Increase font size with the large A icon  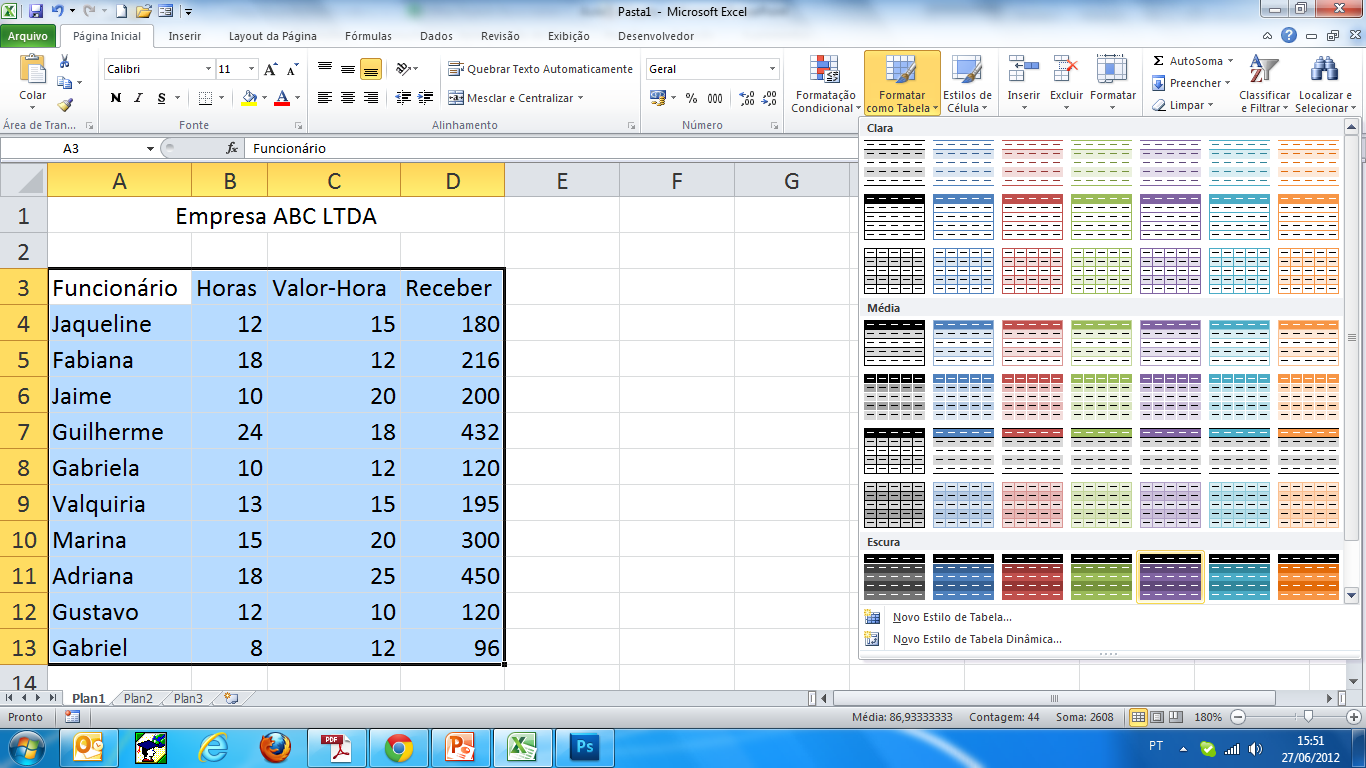click(271, 69)
